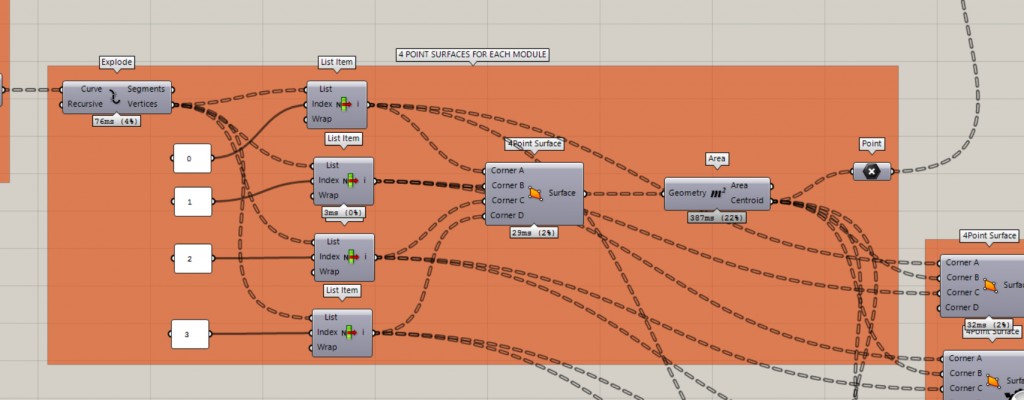1024x400 pixels.
Task: Click the 387ms (22%) profiler label
Action: [x=717, y=217]
